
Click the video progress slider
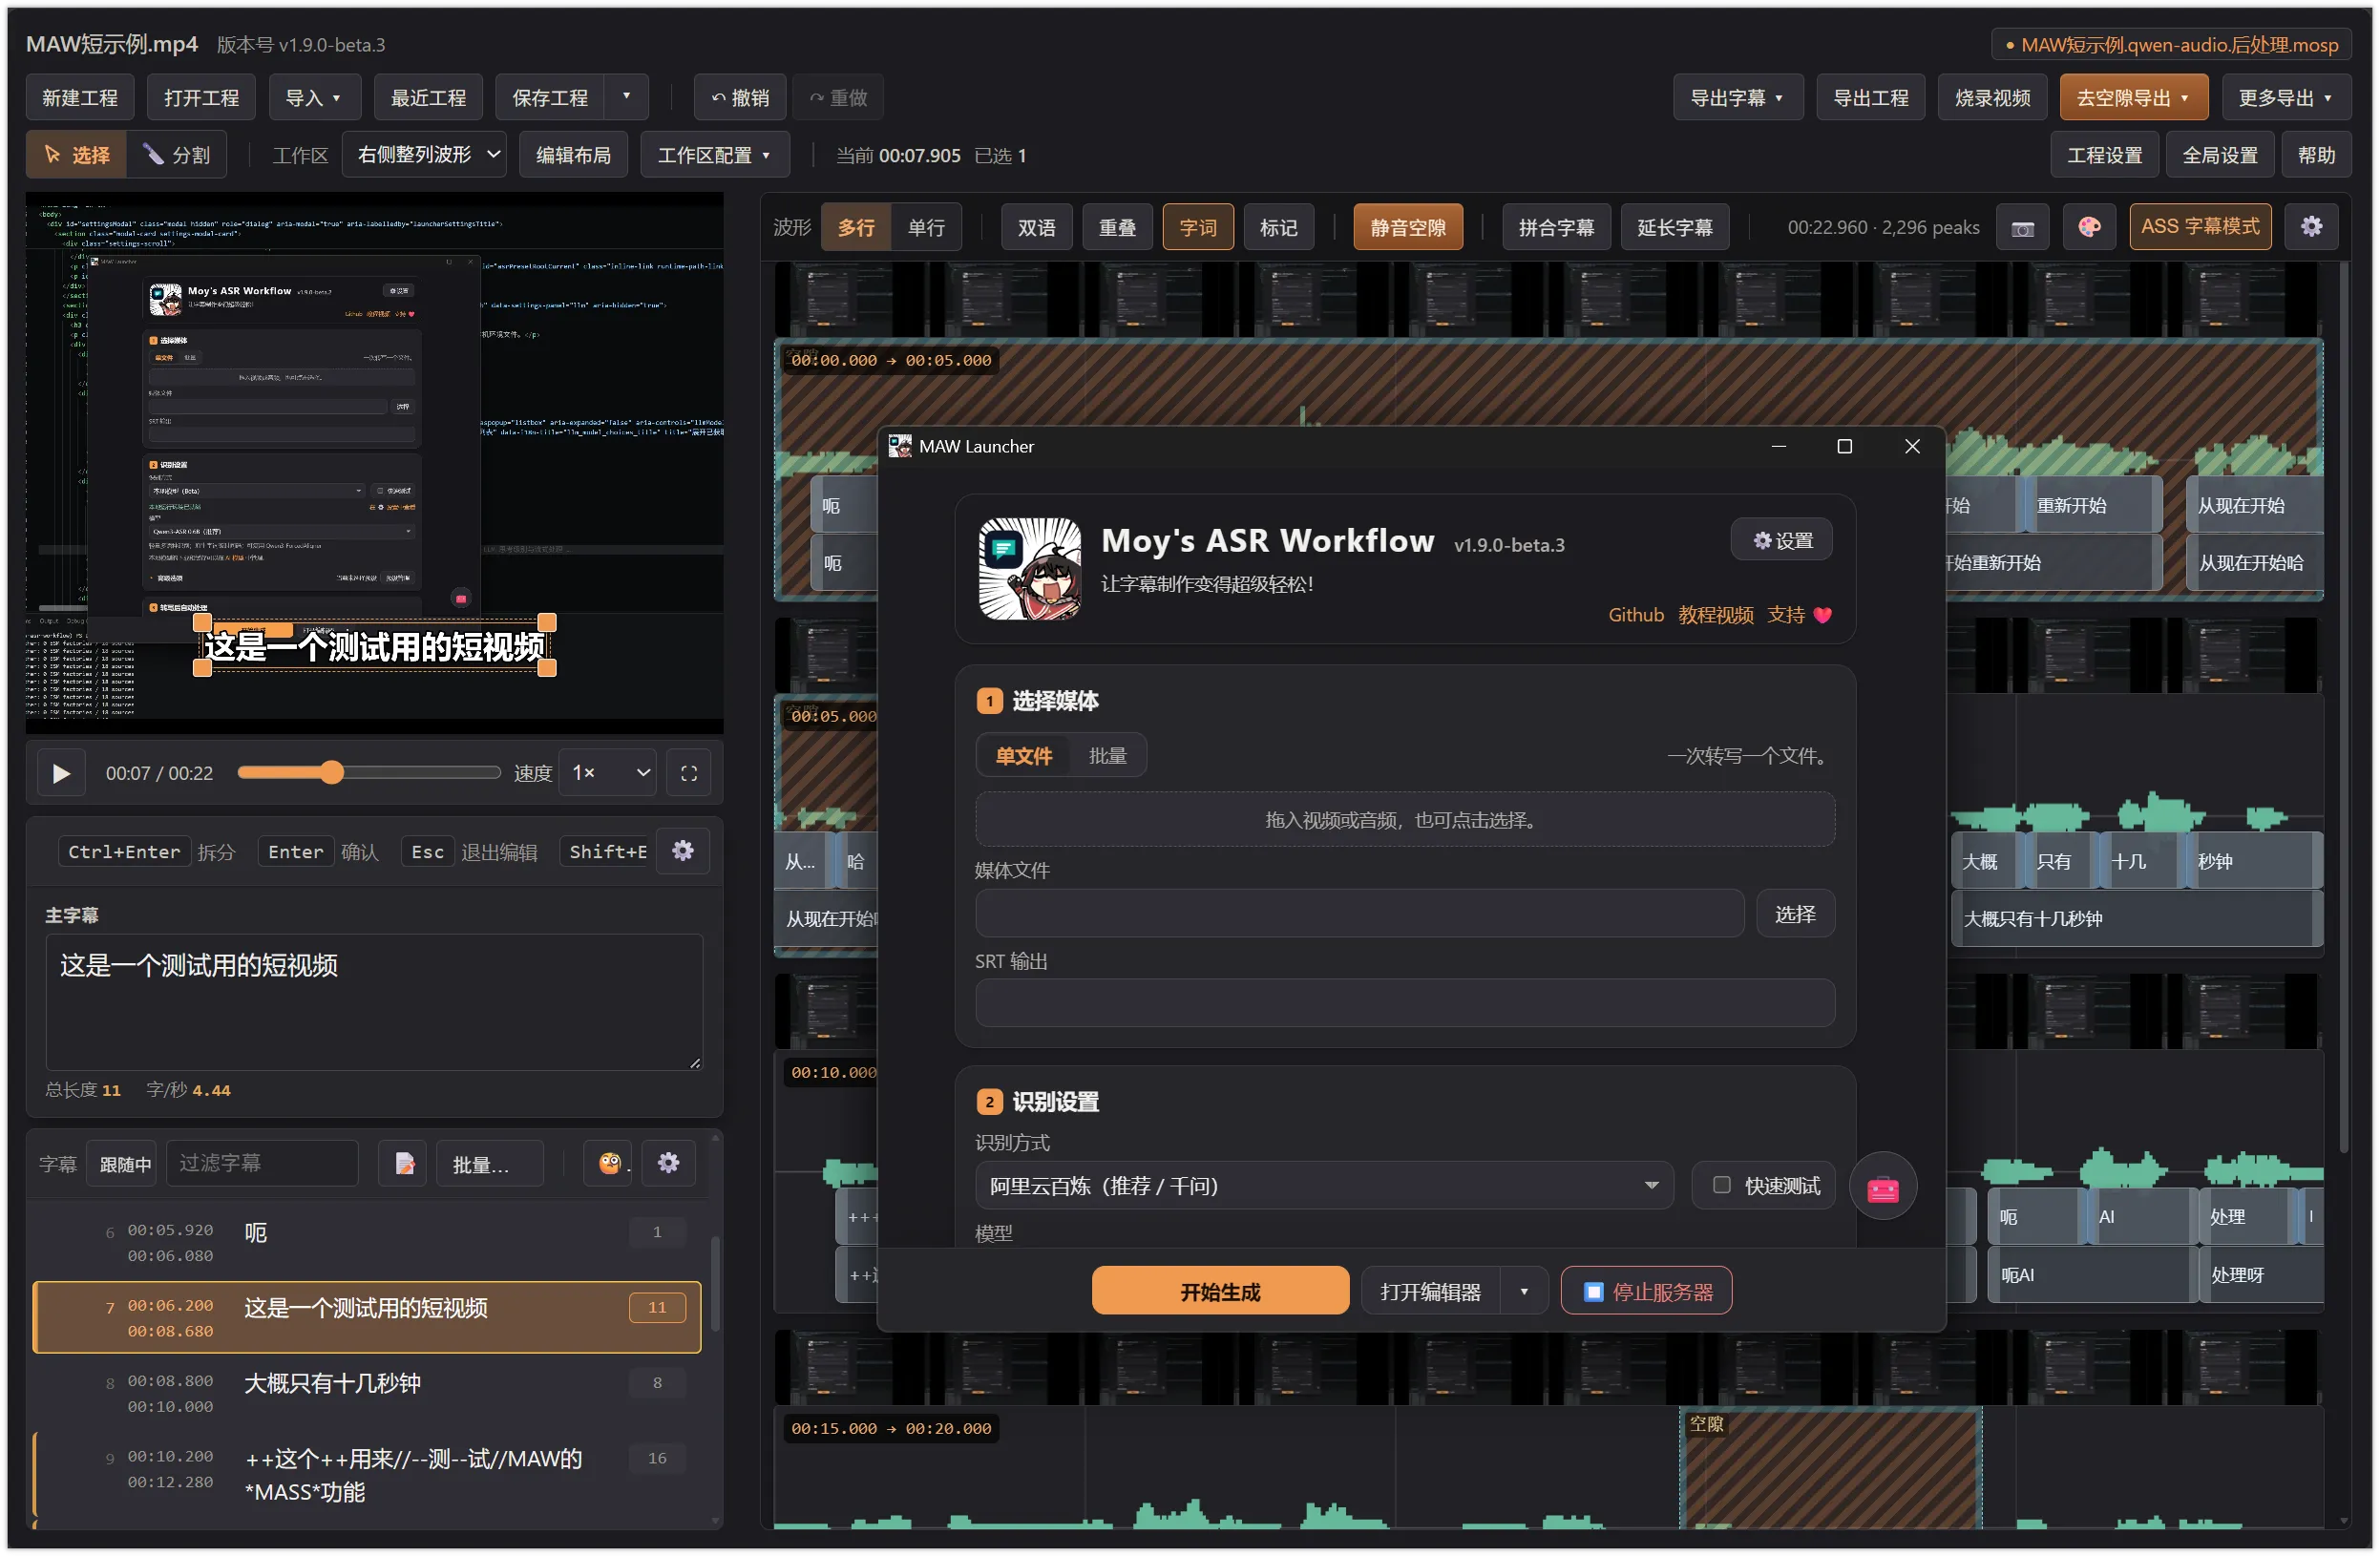(x=368, y=773)
